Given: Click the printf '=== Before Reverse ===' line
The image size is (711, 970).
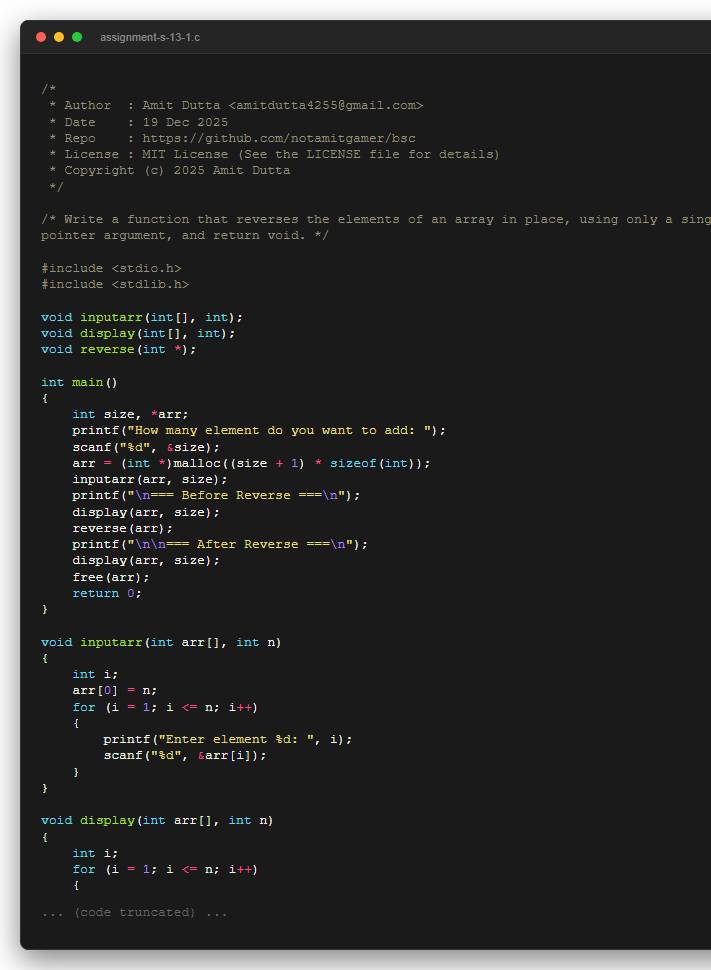Looking at the screenshot, I should click(216, 496).
